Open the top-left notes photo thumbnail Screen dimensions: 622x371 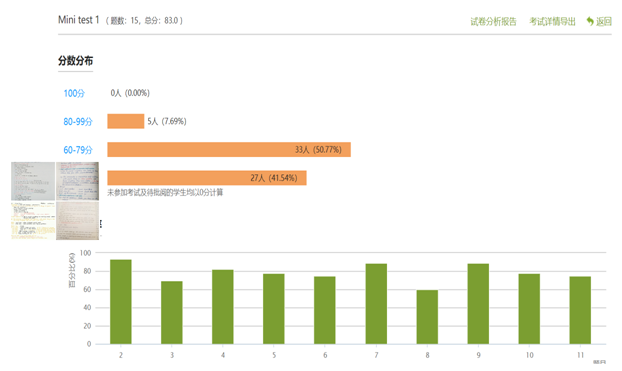tap(33, 181)
